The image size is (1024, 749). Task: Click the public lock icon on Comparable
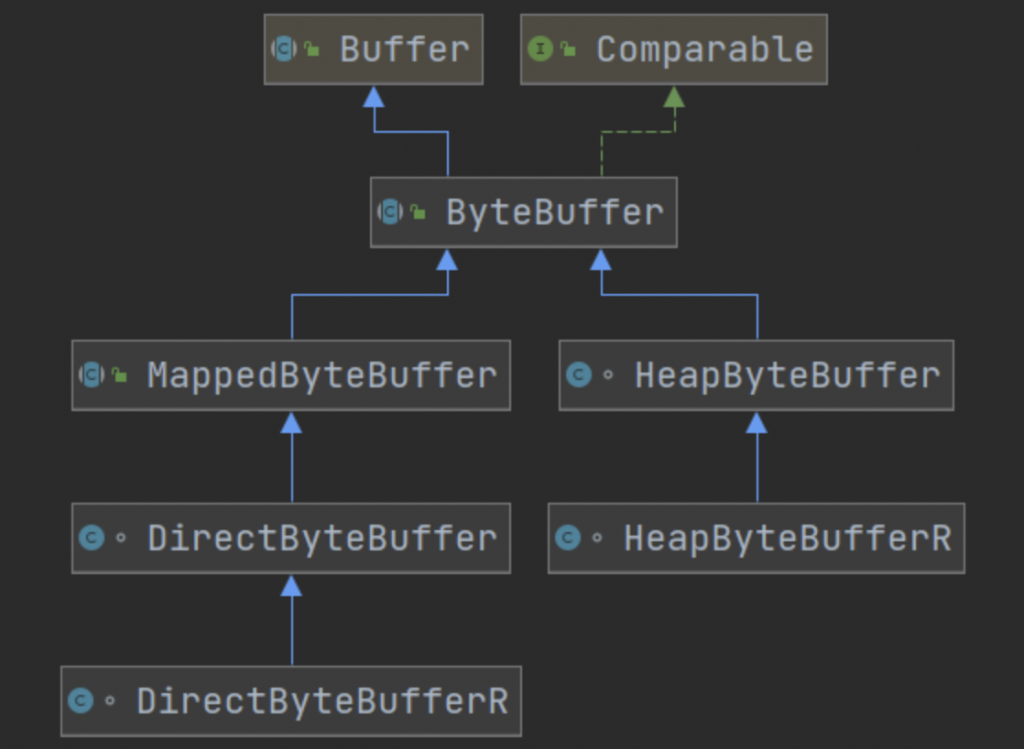click(568, 49)
